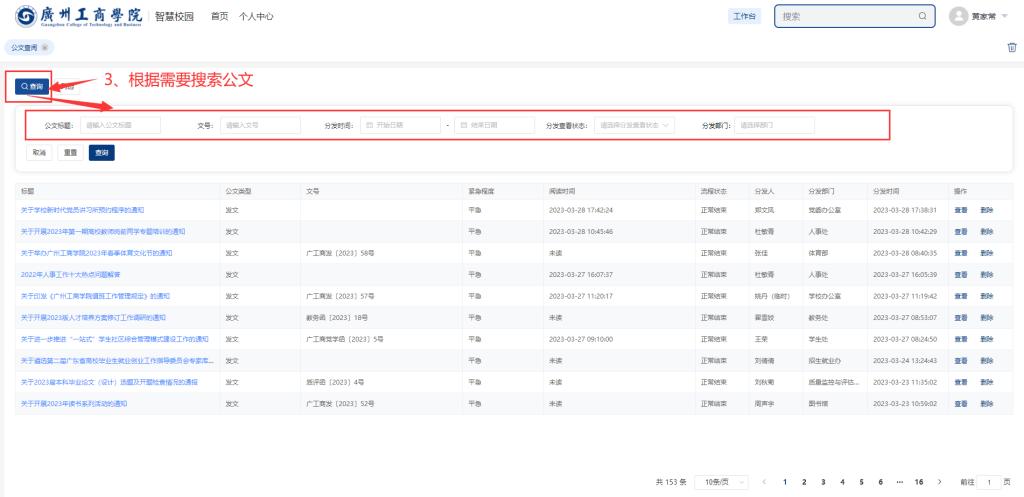Jump to page 16 in pagination
This screenshot has height=497, width=1024.
(x=918, y=481)
